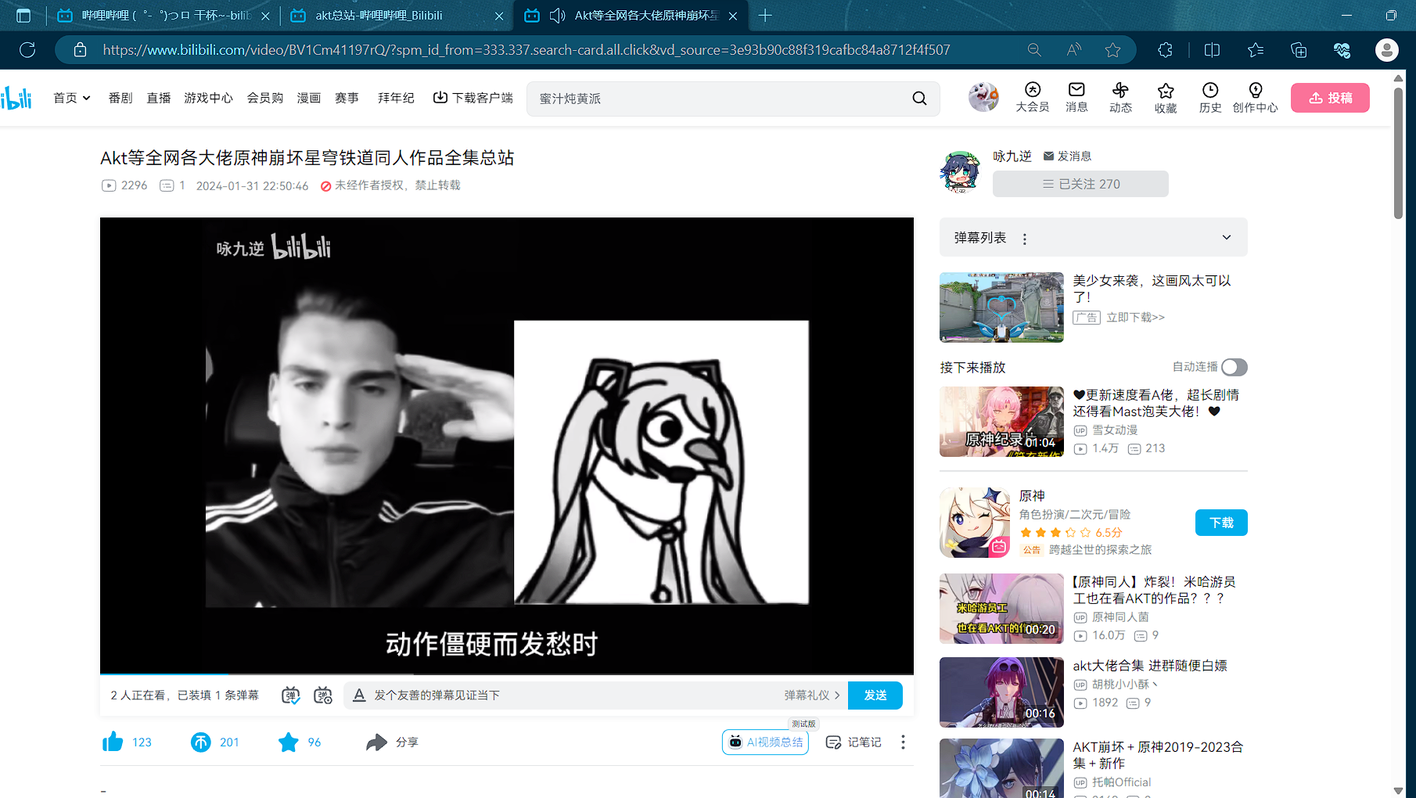Send a message via 发消息 link
This screenshot has width=1416, height=798.
coord(1067,156)
